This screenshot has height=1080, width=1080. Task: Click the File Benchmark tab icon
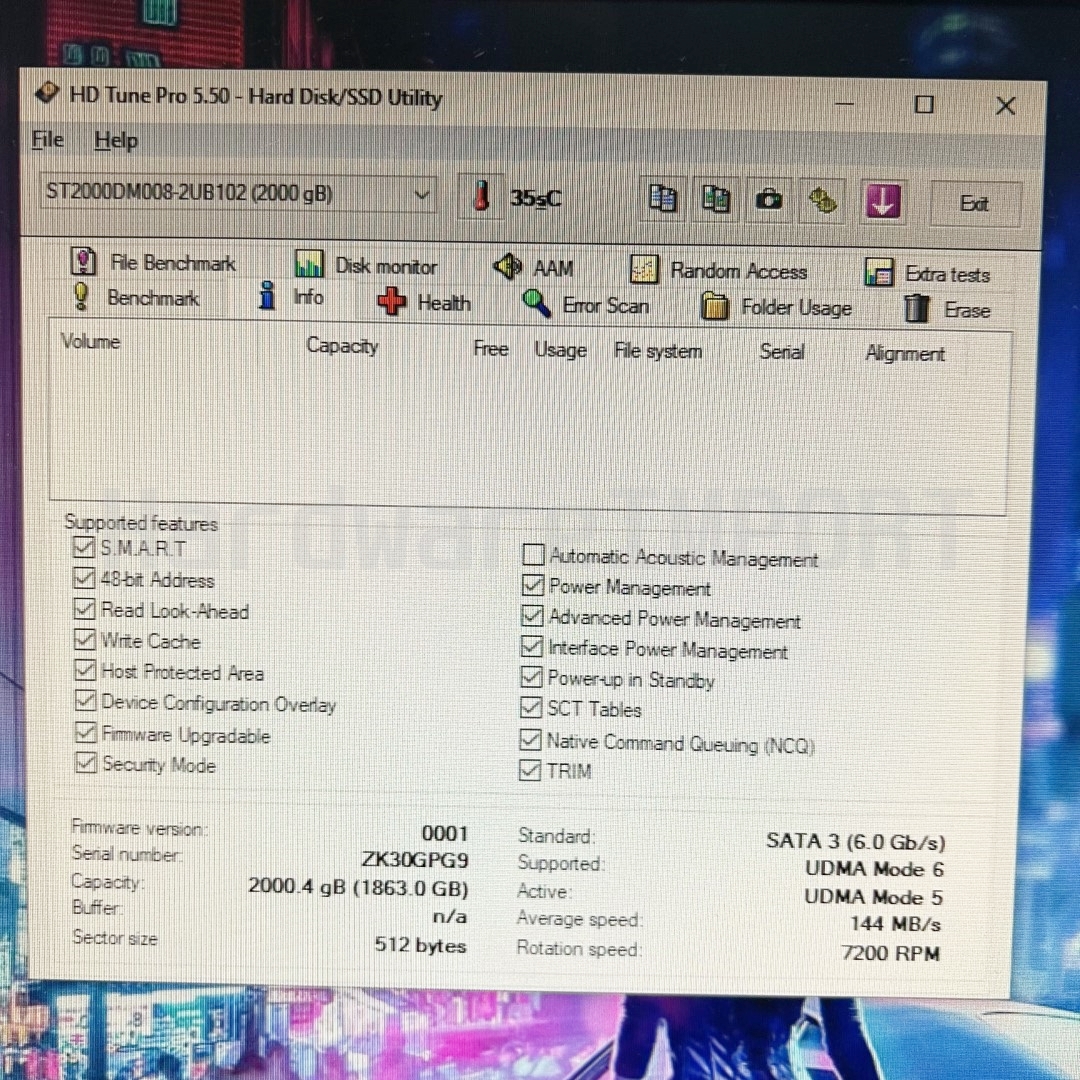pyautogui.click(x=83, y=261)
